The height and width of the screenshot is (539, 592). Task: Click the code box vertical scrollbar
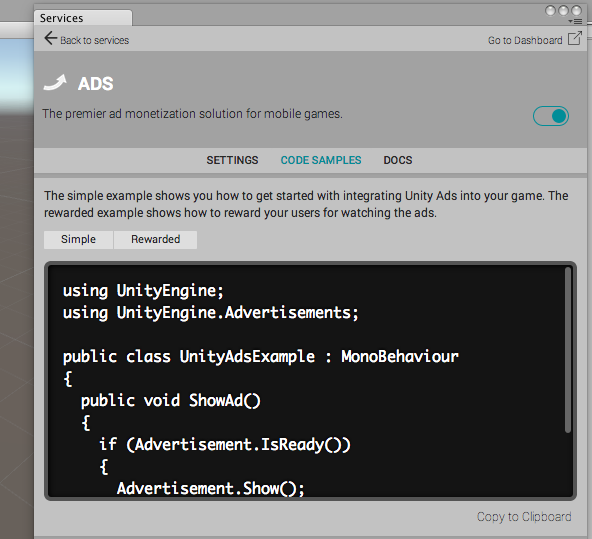[x=567, y=350]
